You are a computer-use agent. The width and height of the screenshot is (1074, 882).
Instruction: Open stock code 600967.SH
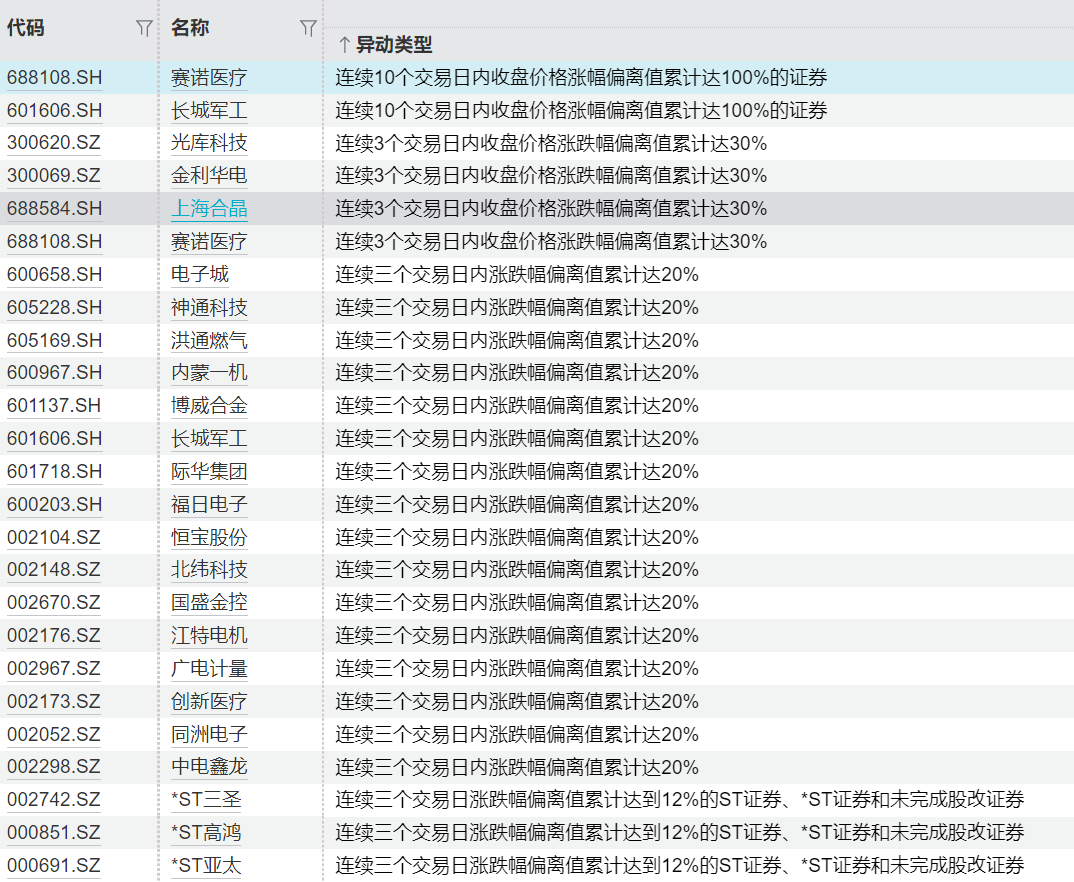point(54,373)
